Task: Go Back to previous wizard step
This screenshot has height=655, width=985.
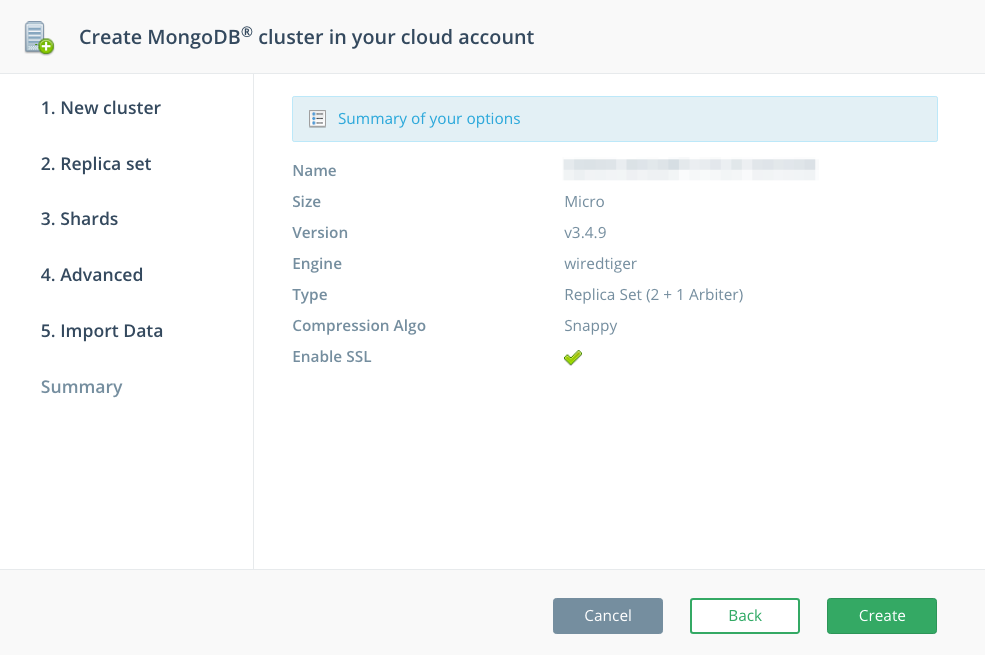Action: 744,615
